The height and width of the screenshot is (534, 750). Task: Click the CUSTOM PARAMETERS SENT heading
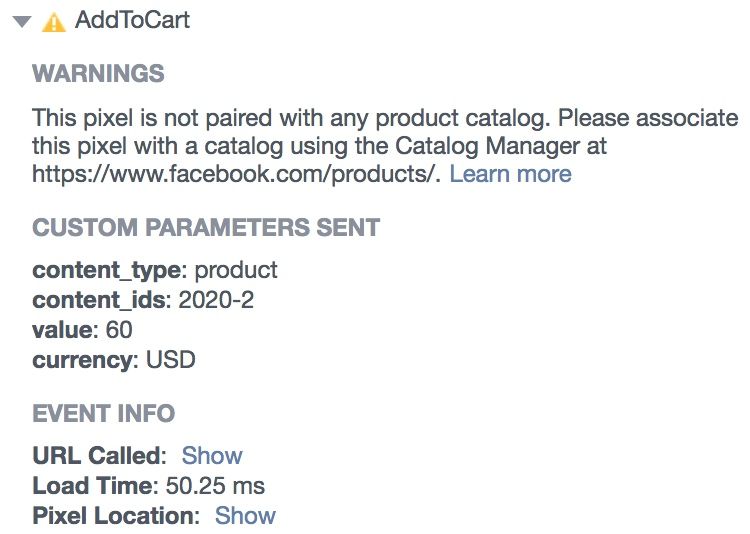(206, 227)
